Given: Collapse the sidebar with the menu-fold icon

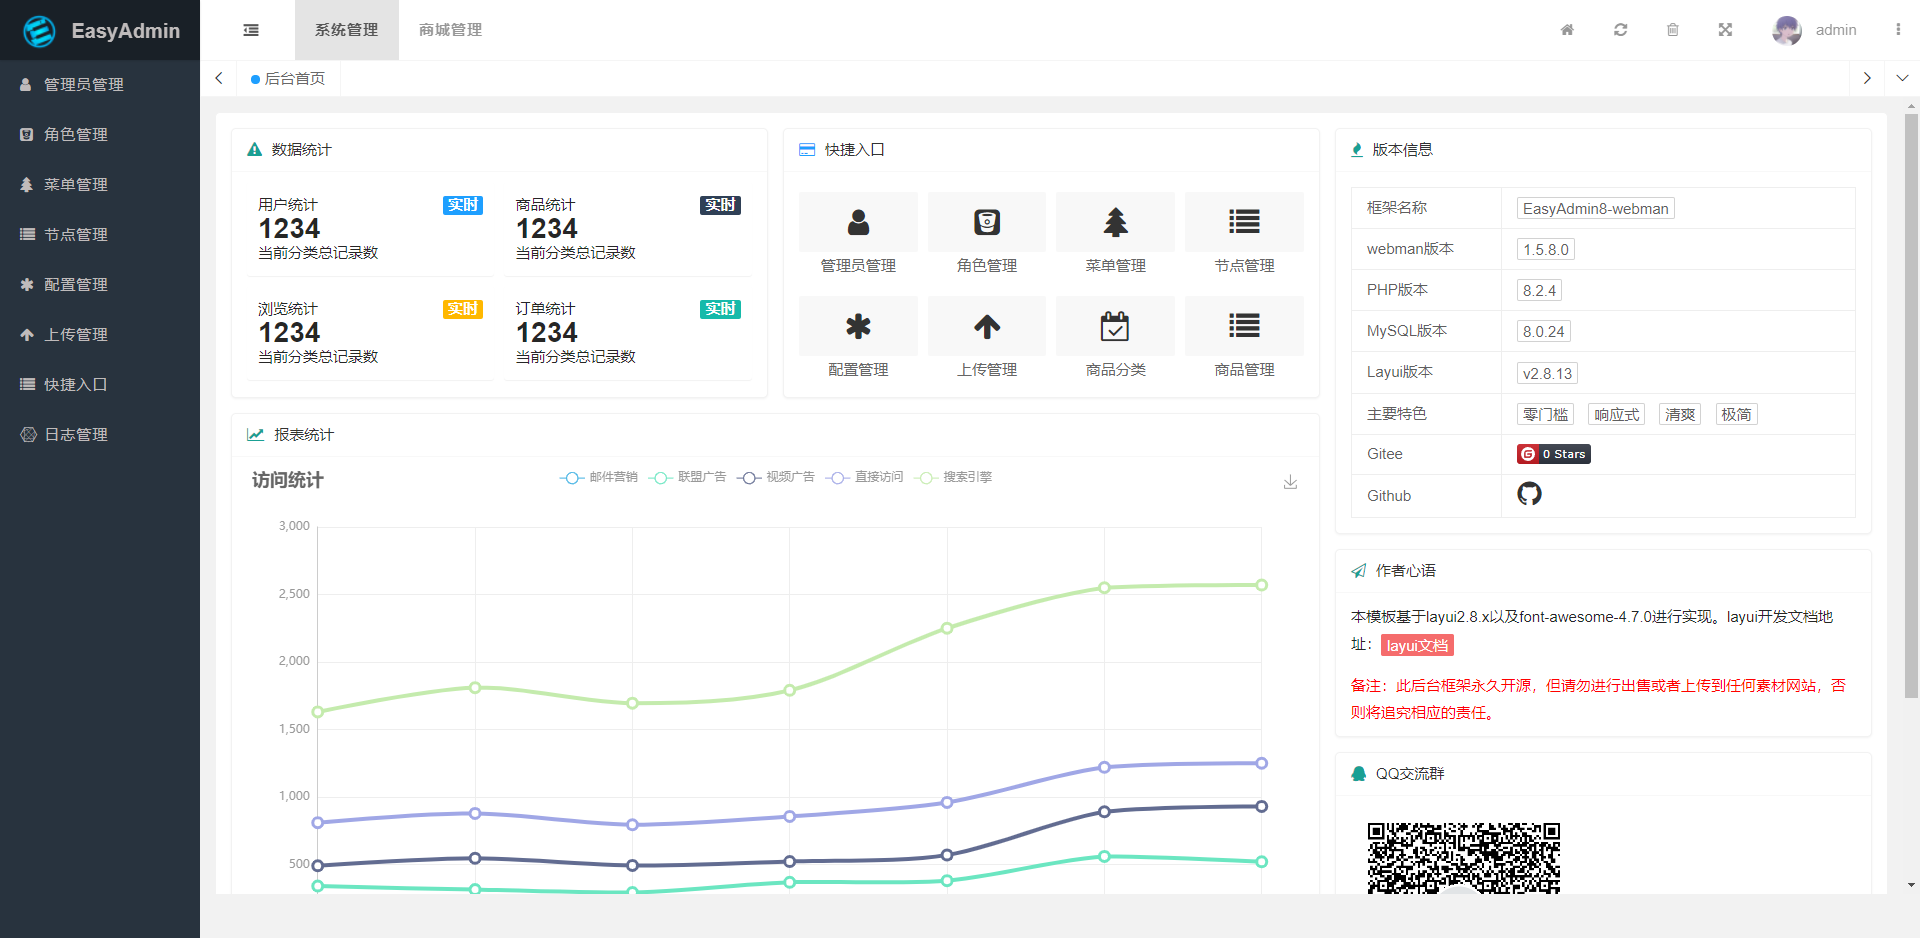Looking at the screenshot, I should (x=251, y=30).
